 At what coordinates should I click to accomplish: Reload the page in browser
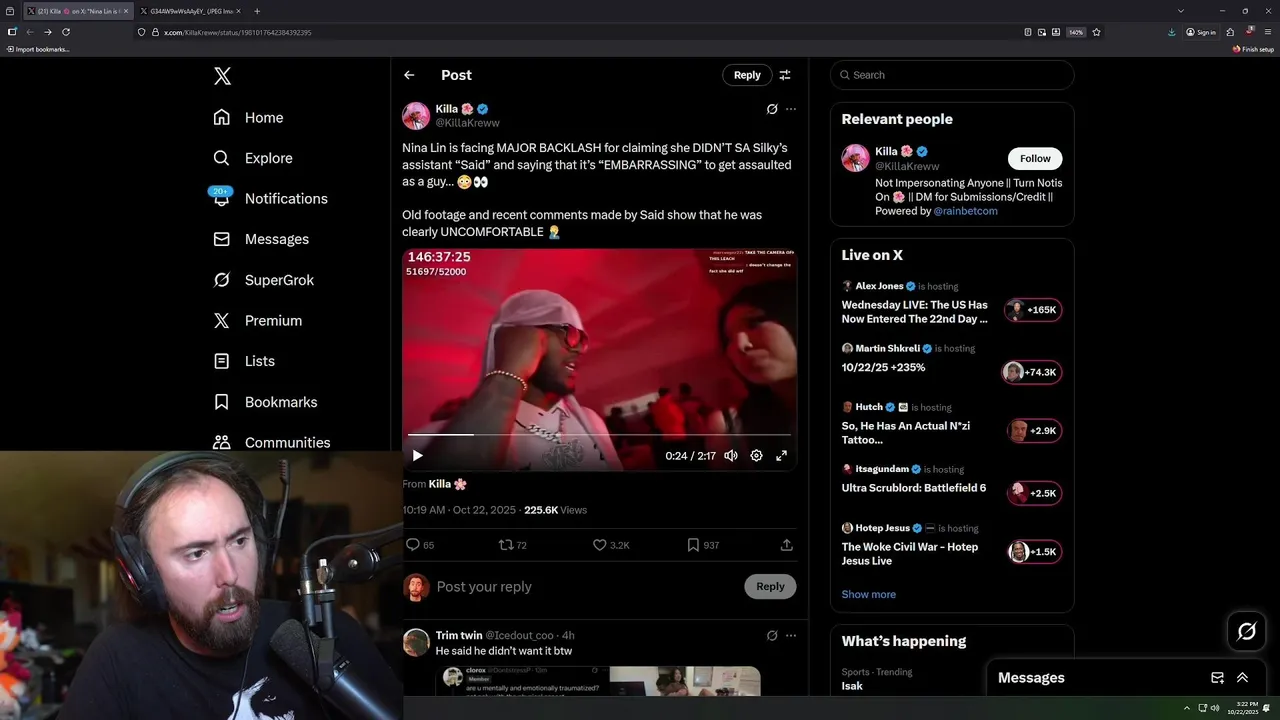[66, 32]
